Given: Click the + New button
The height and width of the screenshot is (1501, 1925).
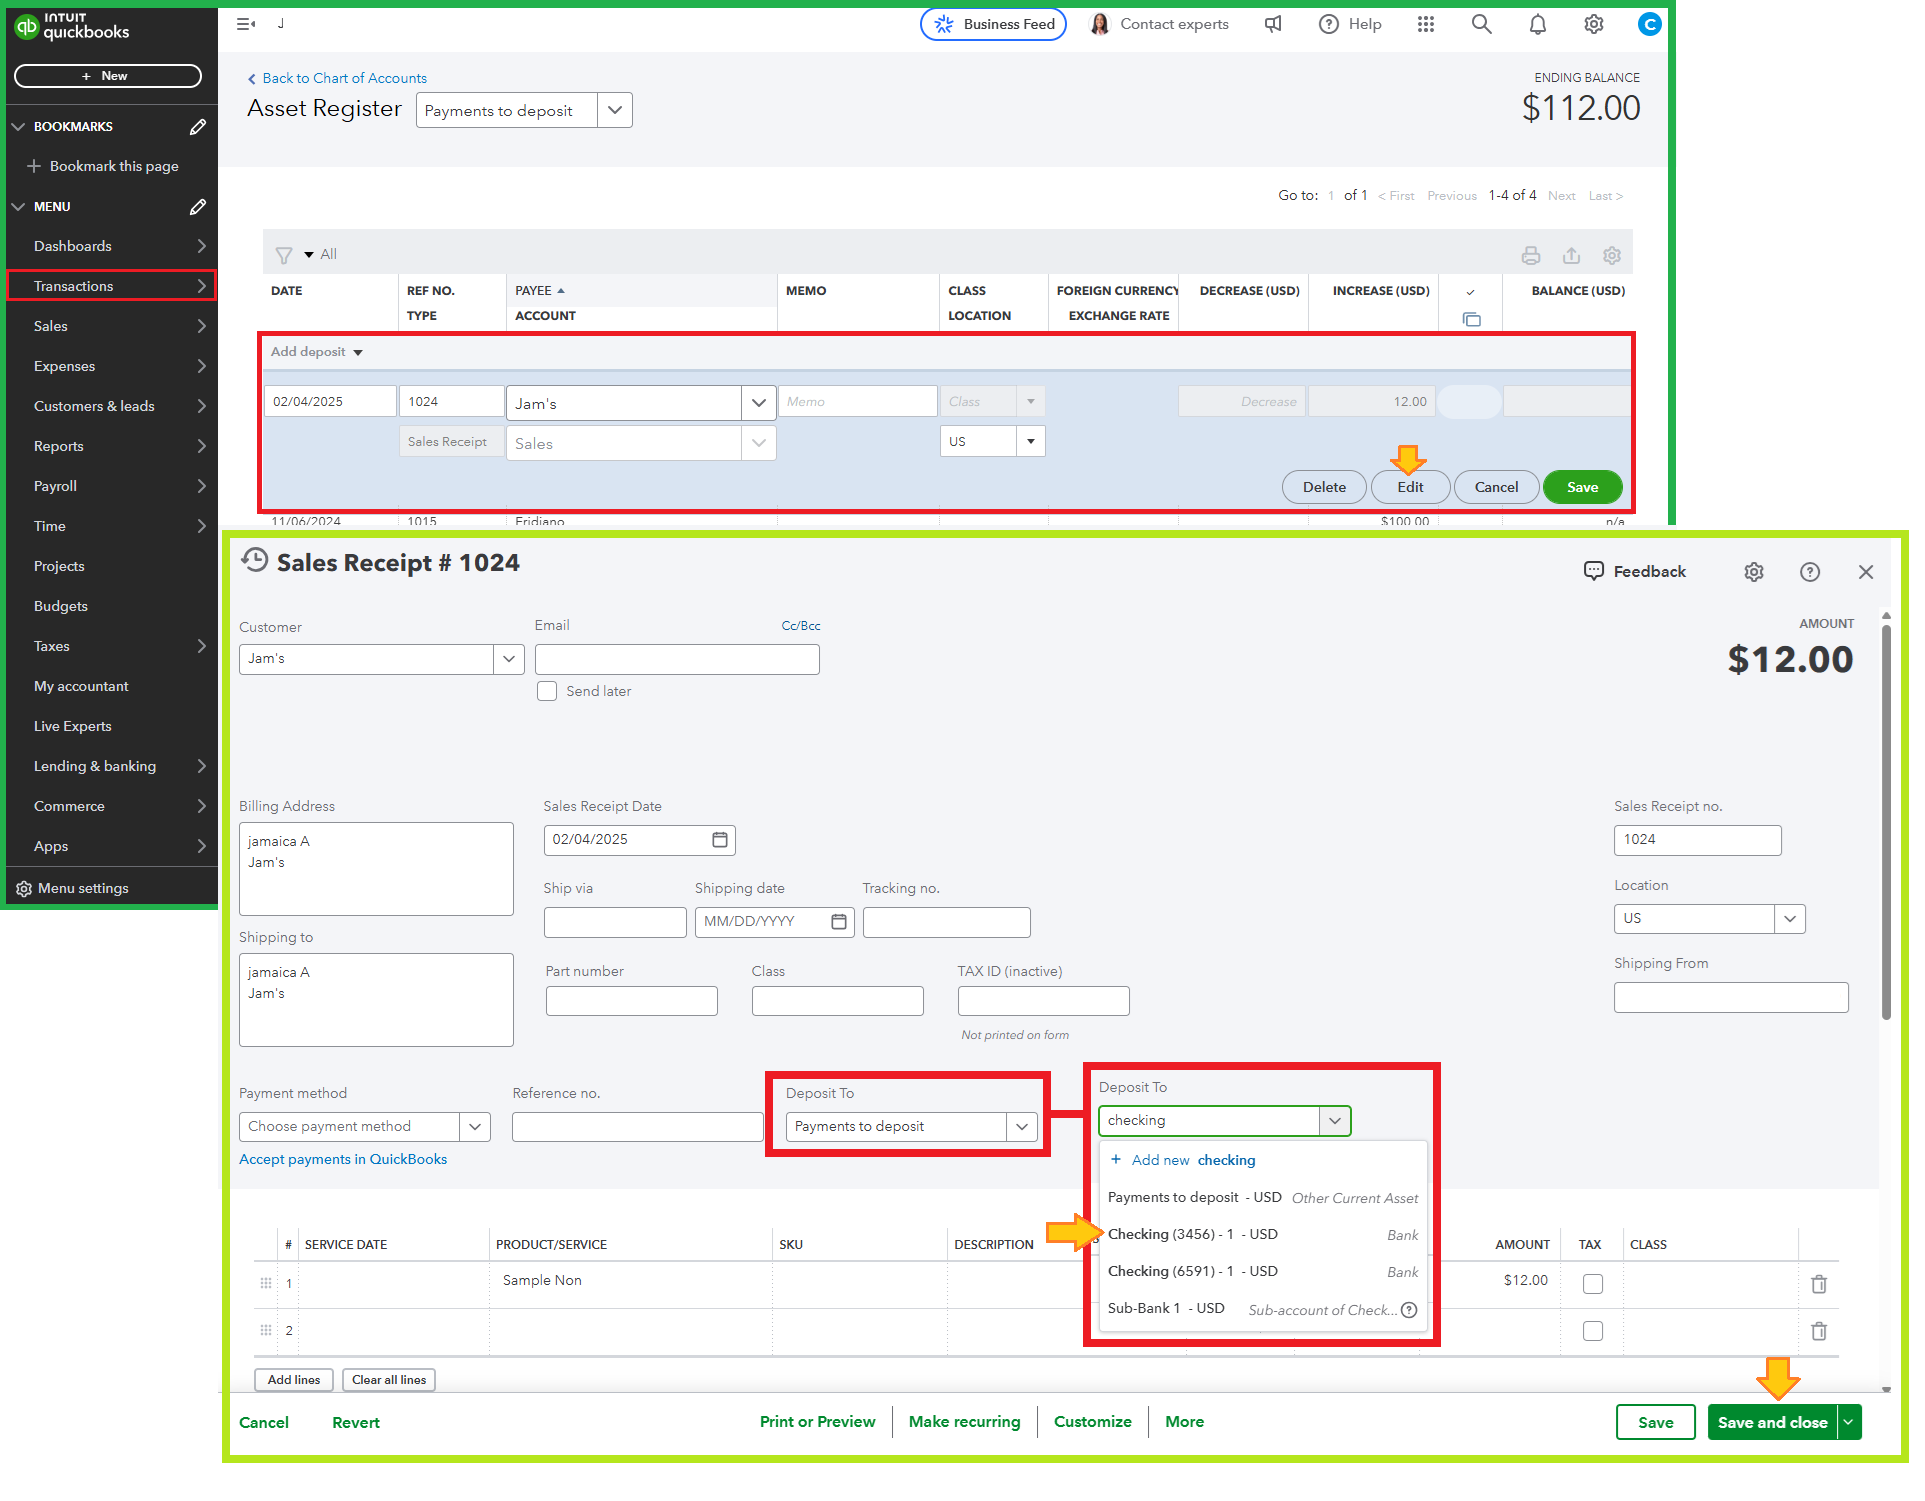Looking at the screenshot, I should (107, 76).
